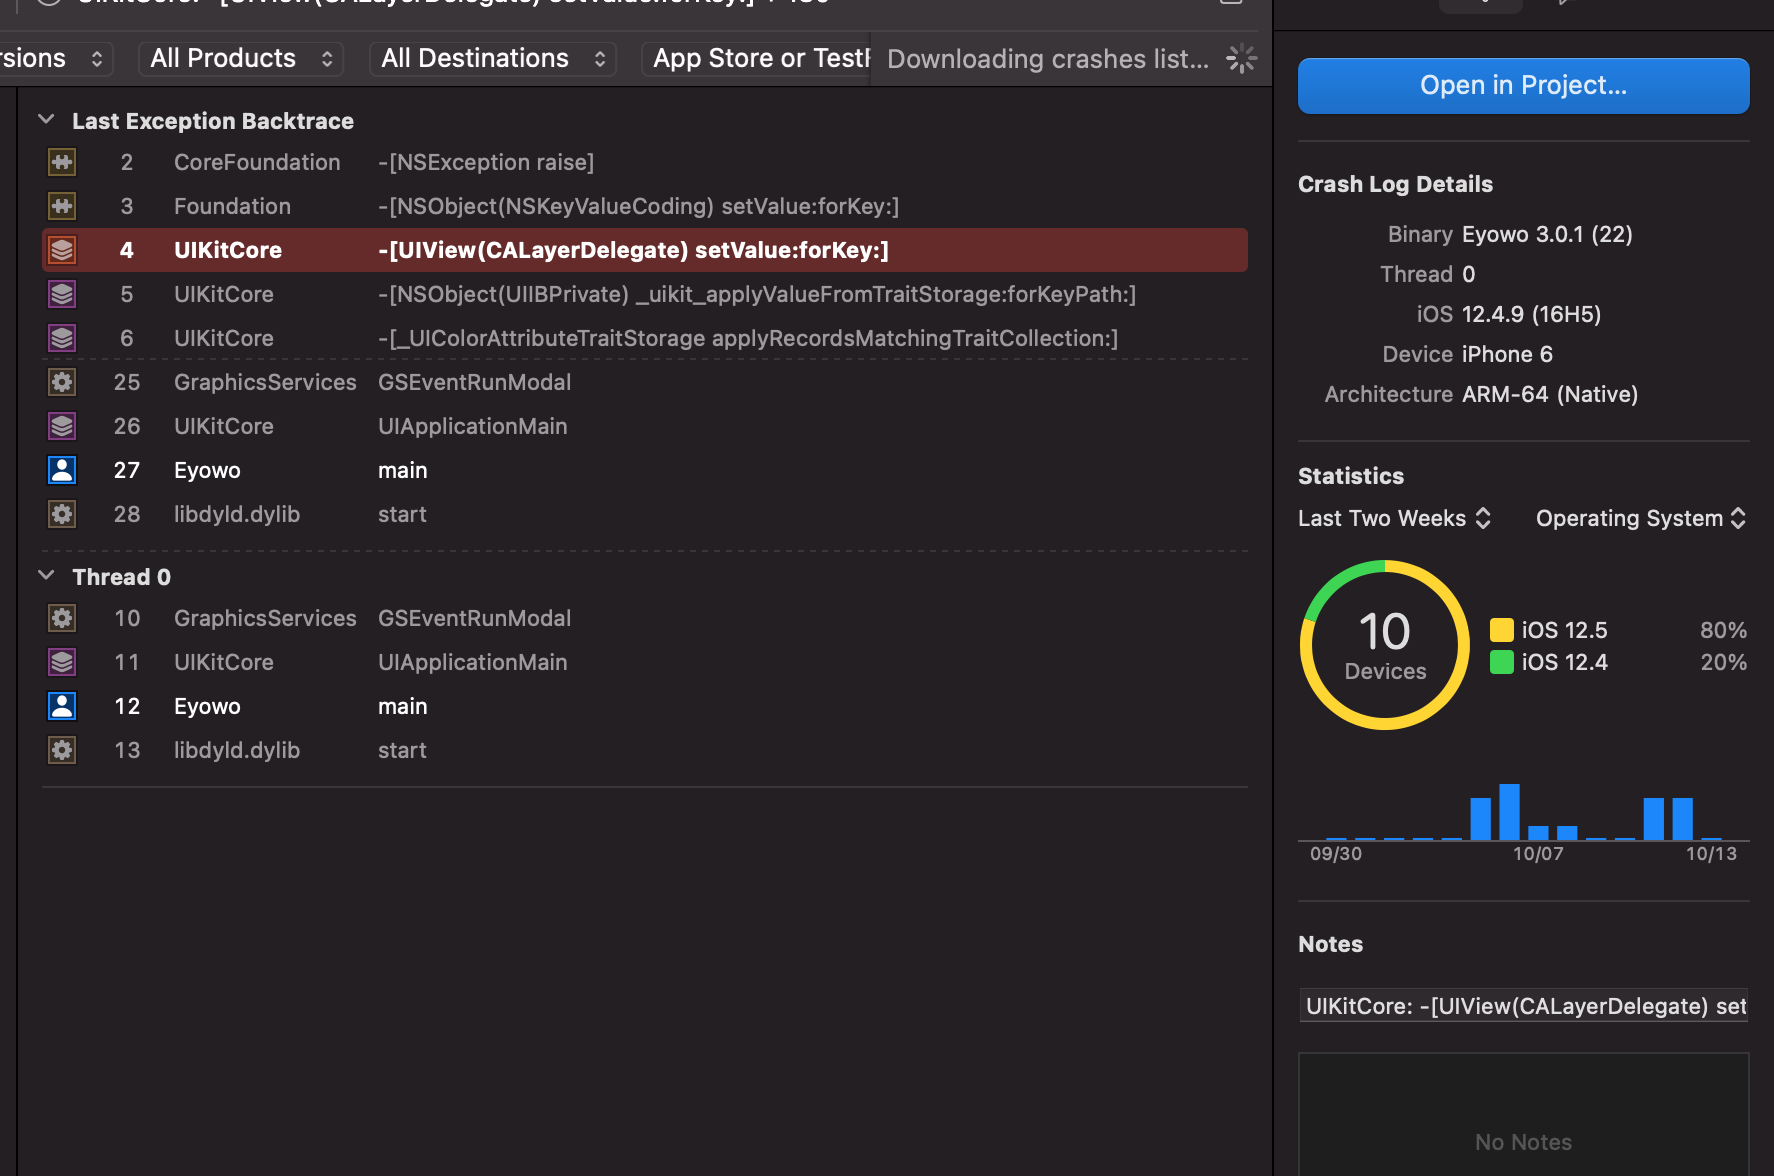The width and height of the screenshot is (1774, 1176).
Task: Change the Operating System statistics grouping
Action: pos(1640,518)
